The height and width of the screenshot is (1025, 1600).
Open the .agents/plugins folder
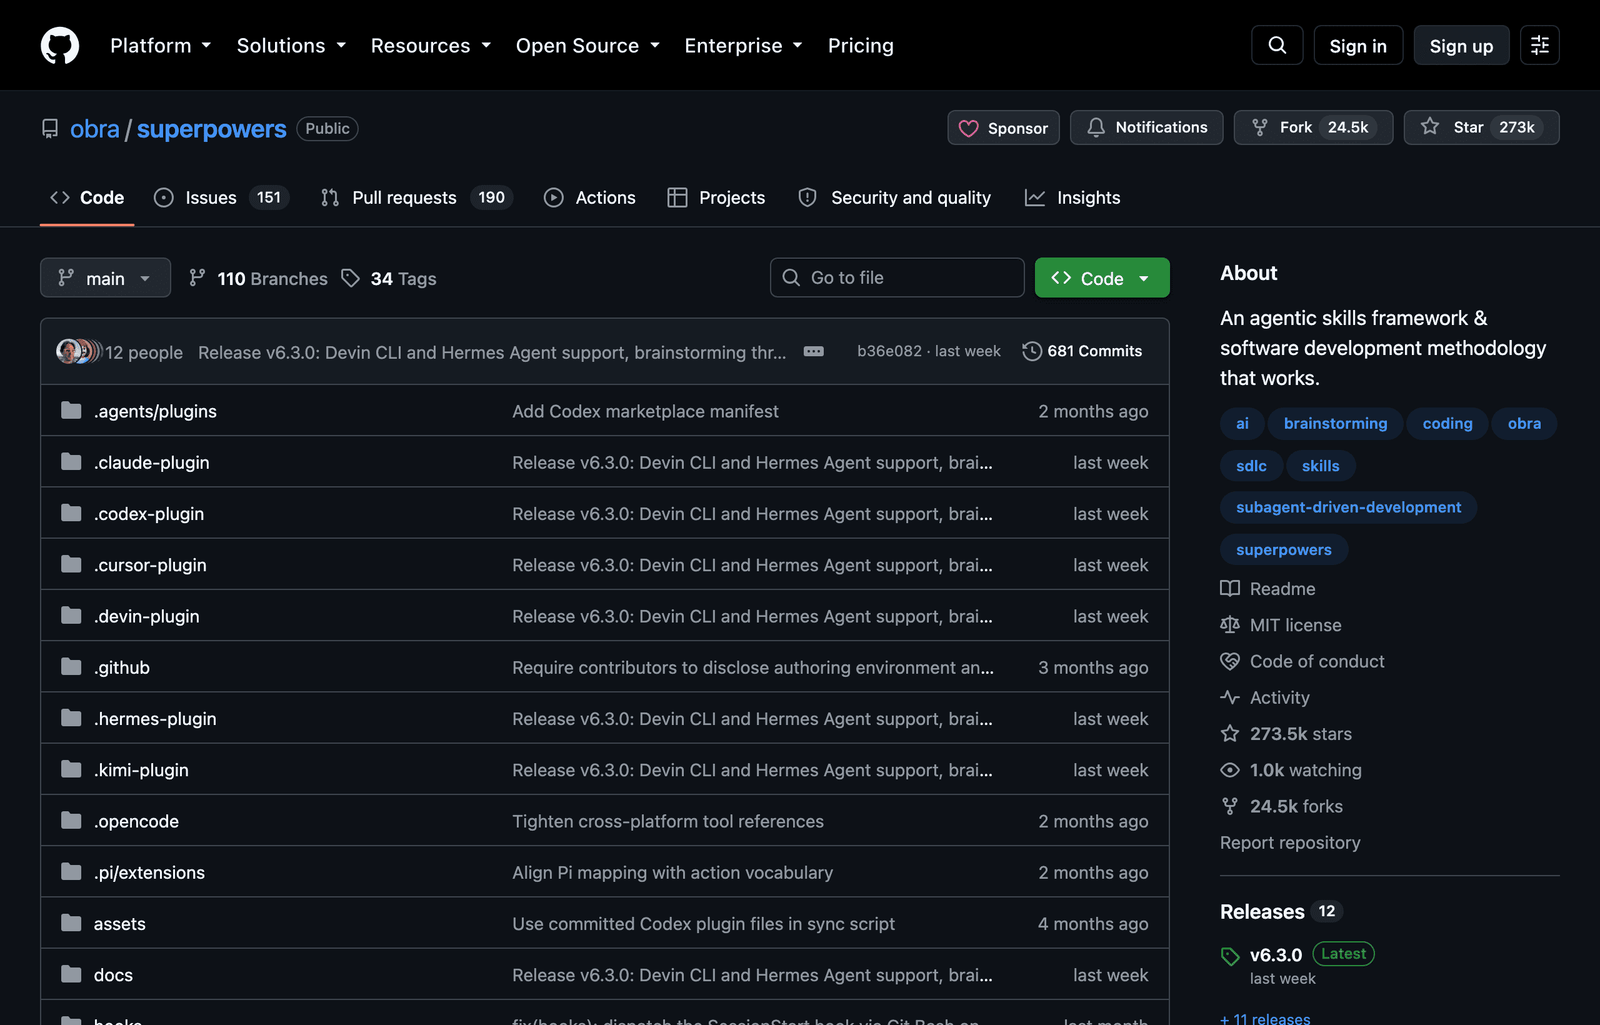155,411
